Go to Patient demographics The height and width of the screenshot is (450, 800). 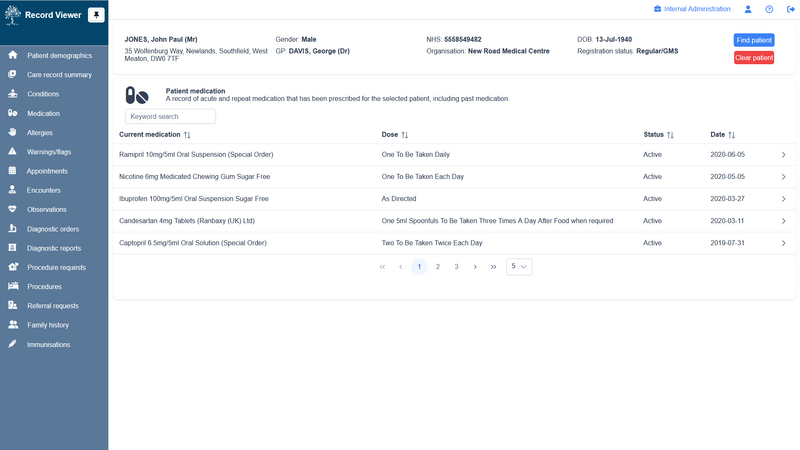tap(60, 55)
